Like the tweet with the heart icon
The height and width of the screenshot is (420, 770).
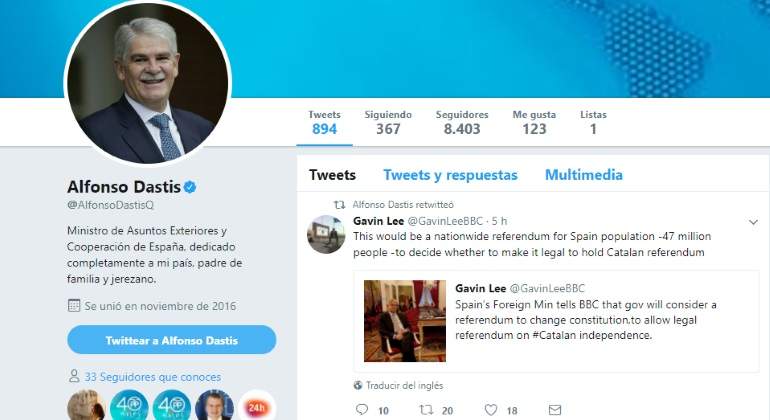click(490, 409)
